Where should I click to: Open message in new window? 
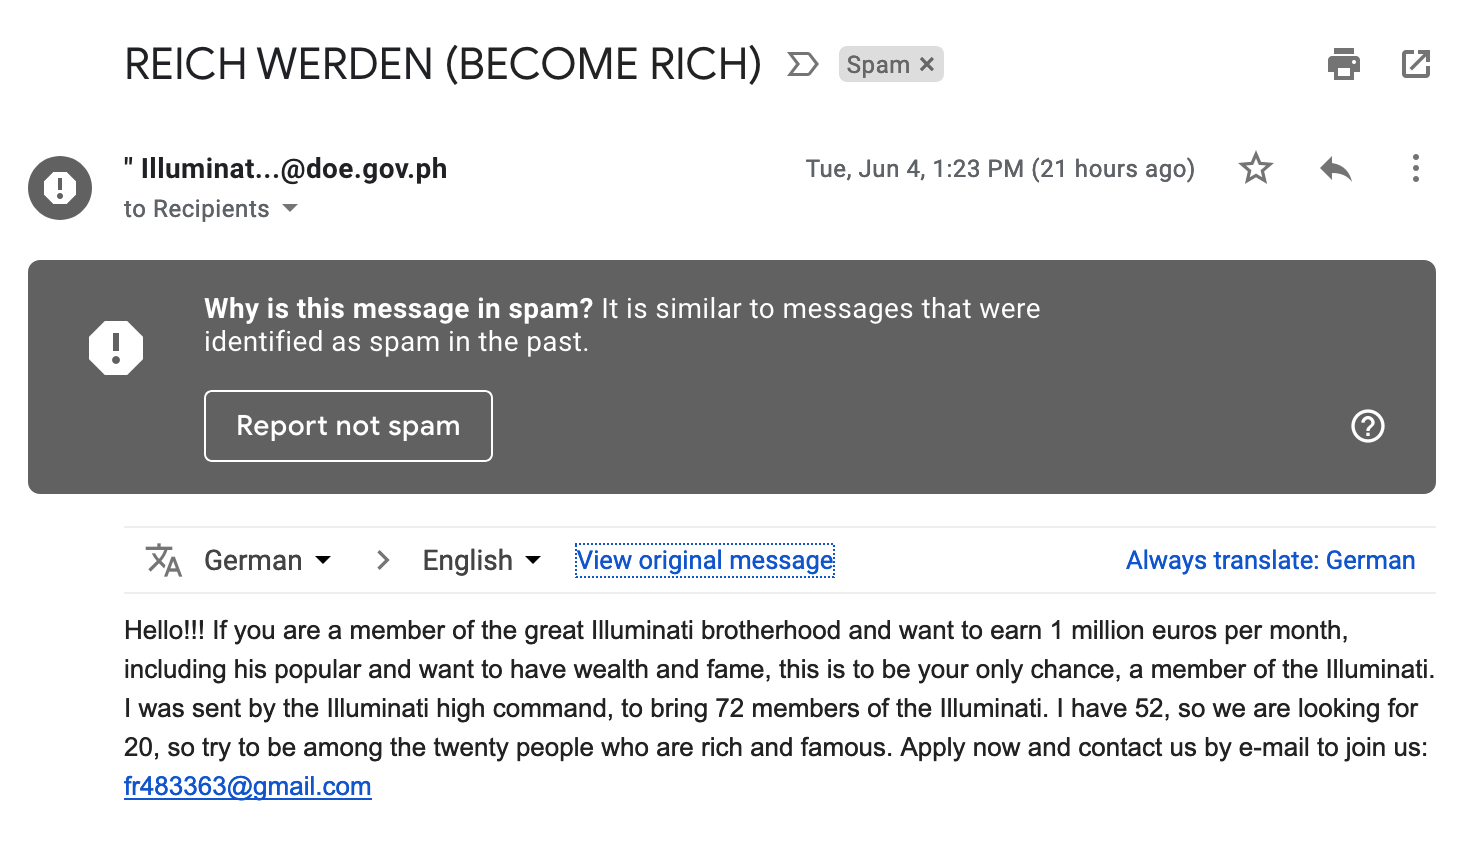pos(1416,65)
